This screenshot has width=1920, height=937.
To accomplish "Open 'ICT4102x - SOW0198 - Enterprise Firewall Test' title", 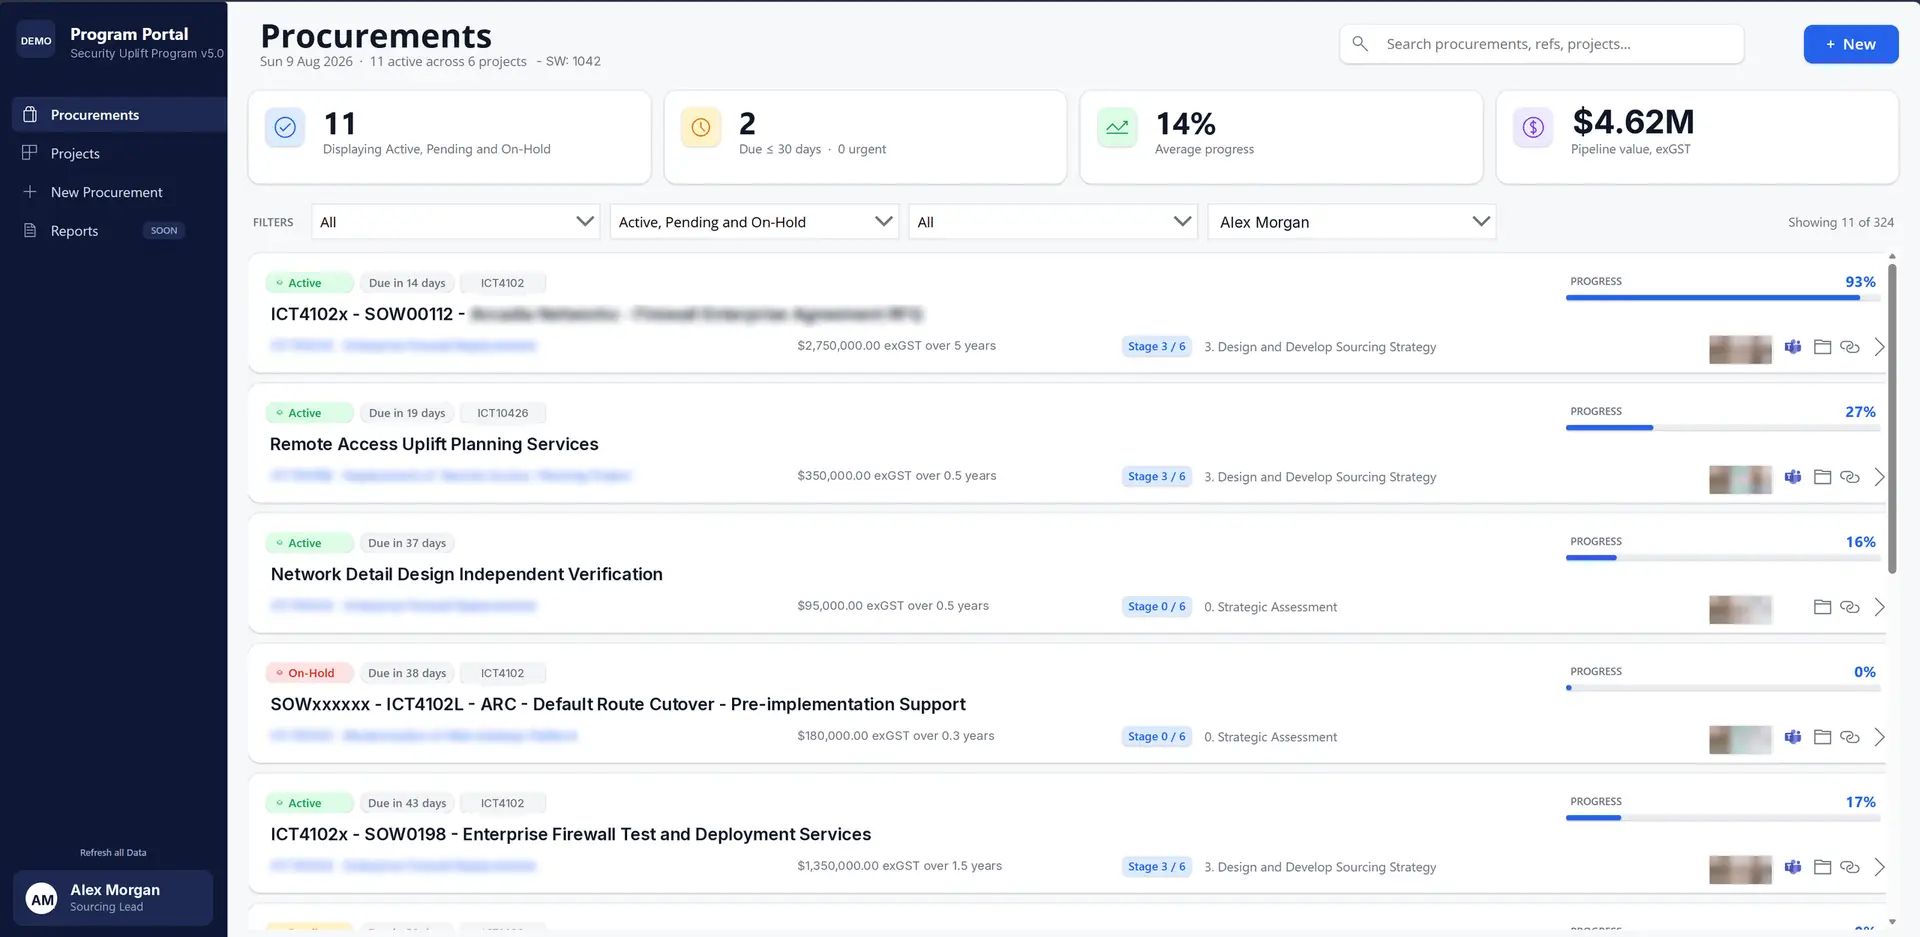I will point(571,834).
